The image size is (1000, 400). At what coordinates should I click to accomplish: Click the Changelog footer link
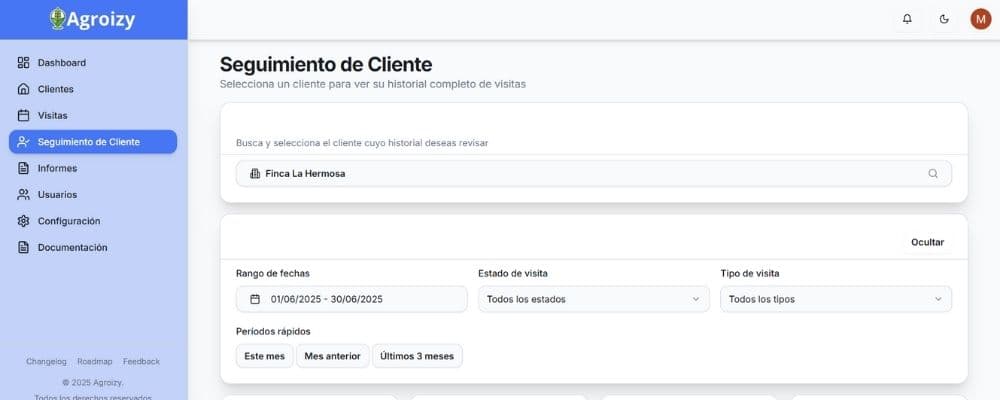coord(46,361)
